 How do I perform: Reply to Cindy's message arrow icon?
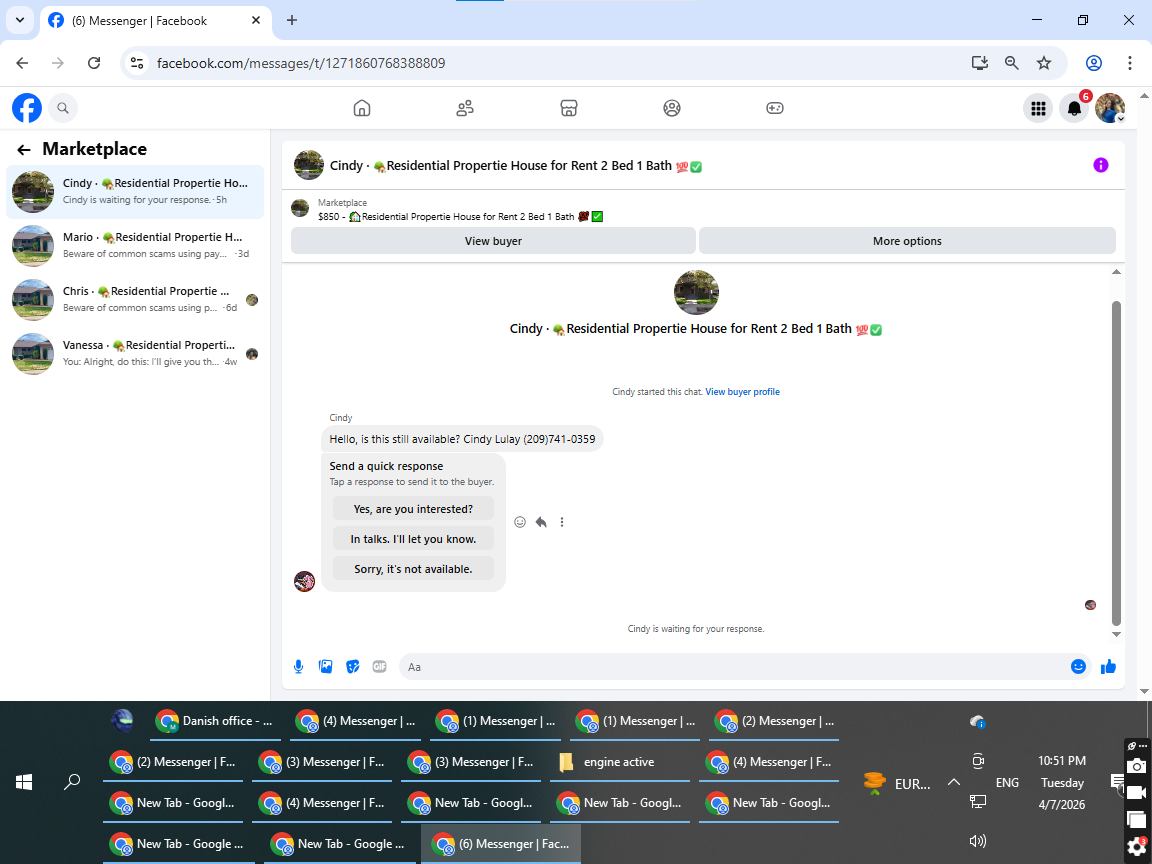(541, 522)
